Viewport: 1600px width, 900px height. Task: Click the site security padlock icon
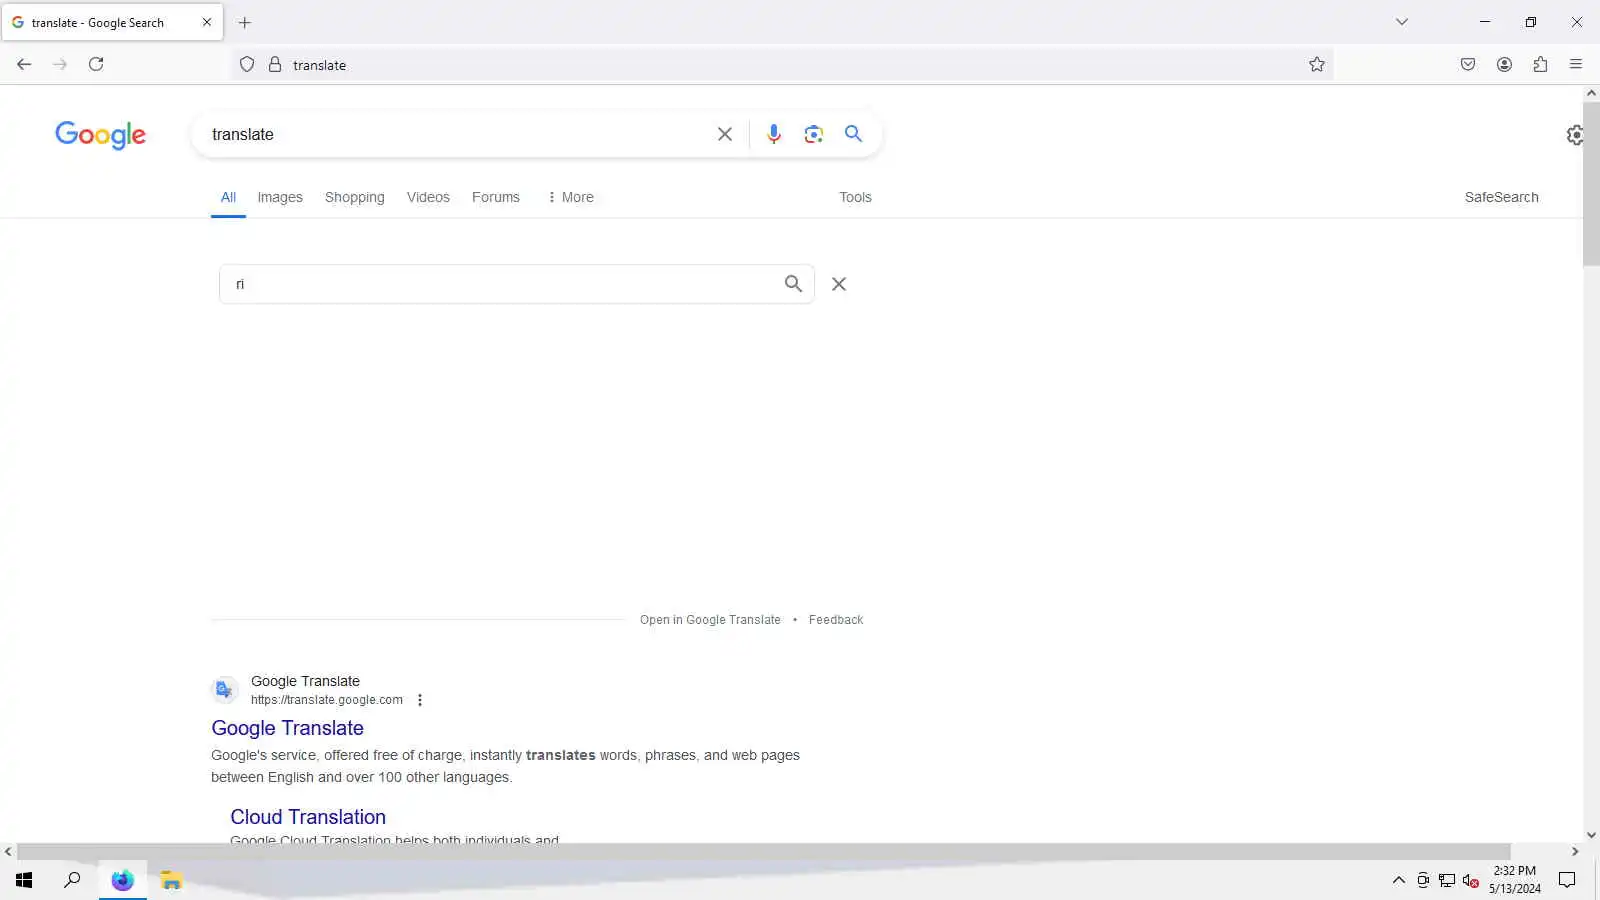[x=275, y=65]
